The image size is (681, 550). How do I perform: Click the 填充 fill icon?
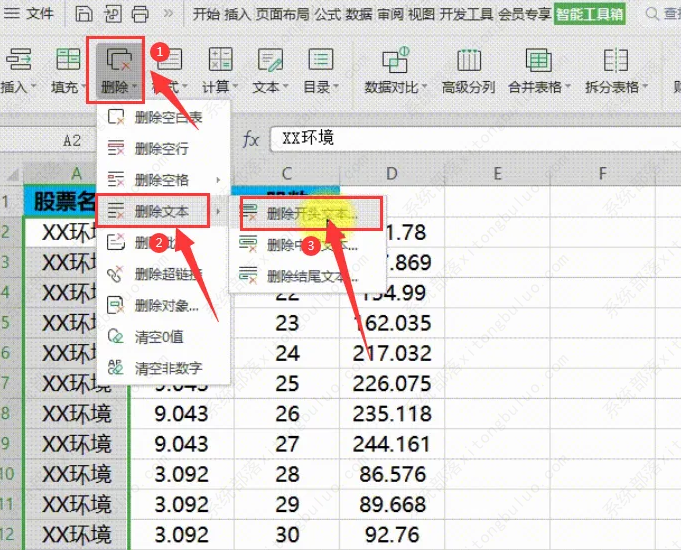coord(68,60)
